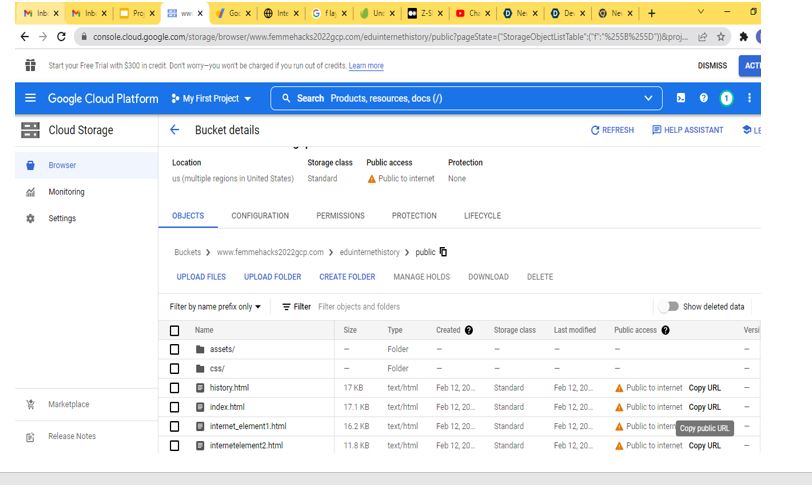Open the index.html file name

(x=227, y=407)
